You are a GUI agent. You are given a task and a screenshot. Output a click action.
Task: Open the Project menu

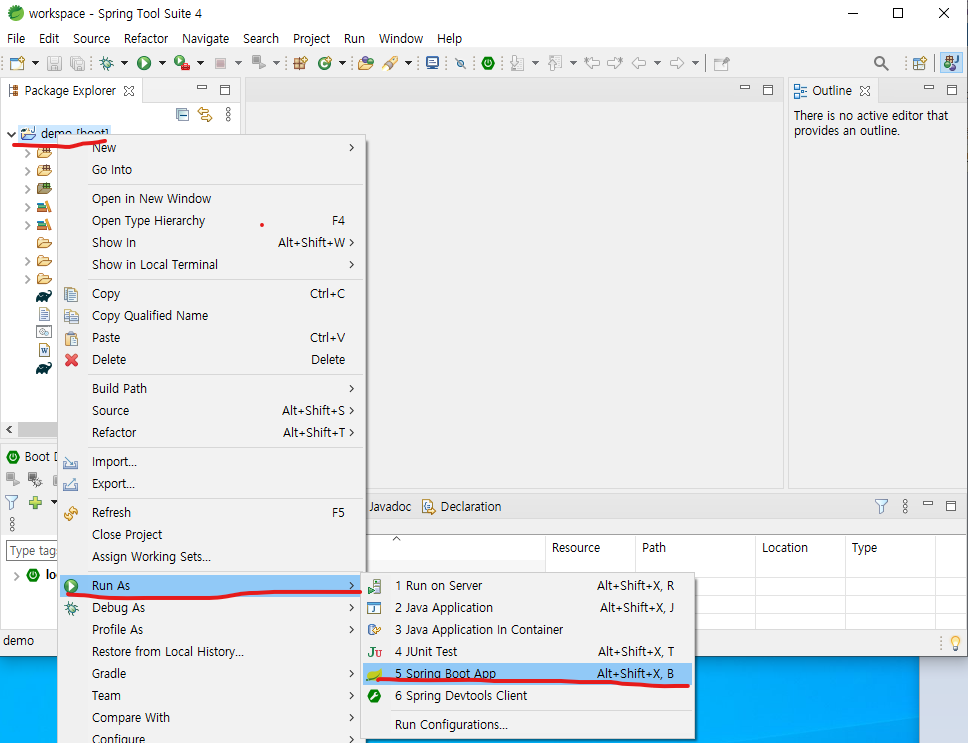click(x=311, y=38)
